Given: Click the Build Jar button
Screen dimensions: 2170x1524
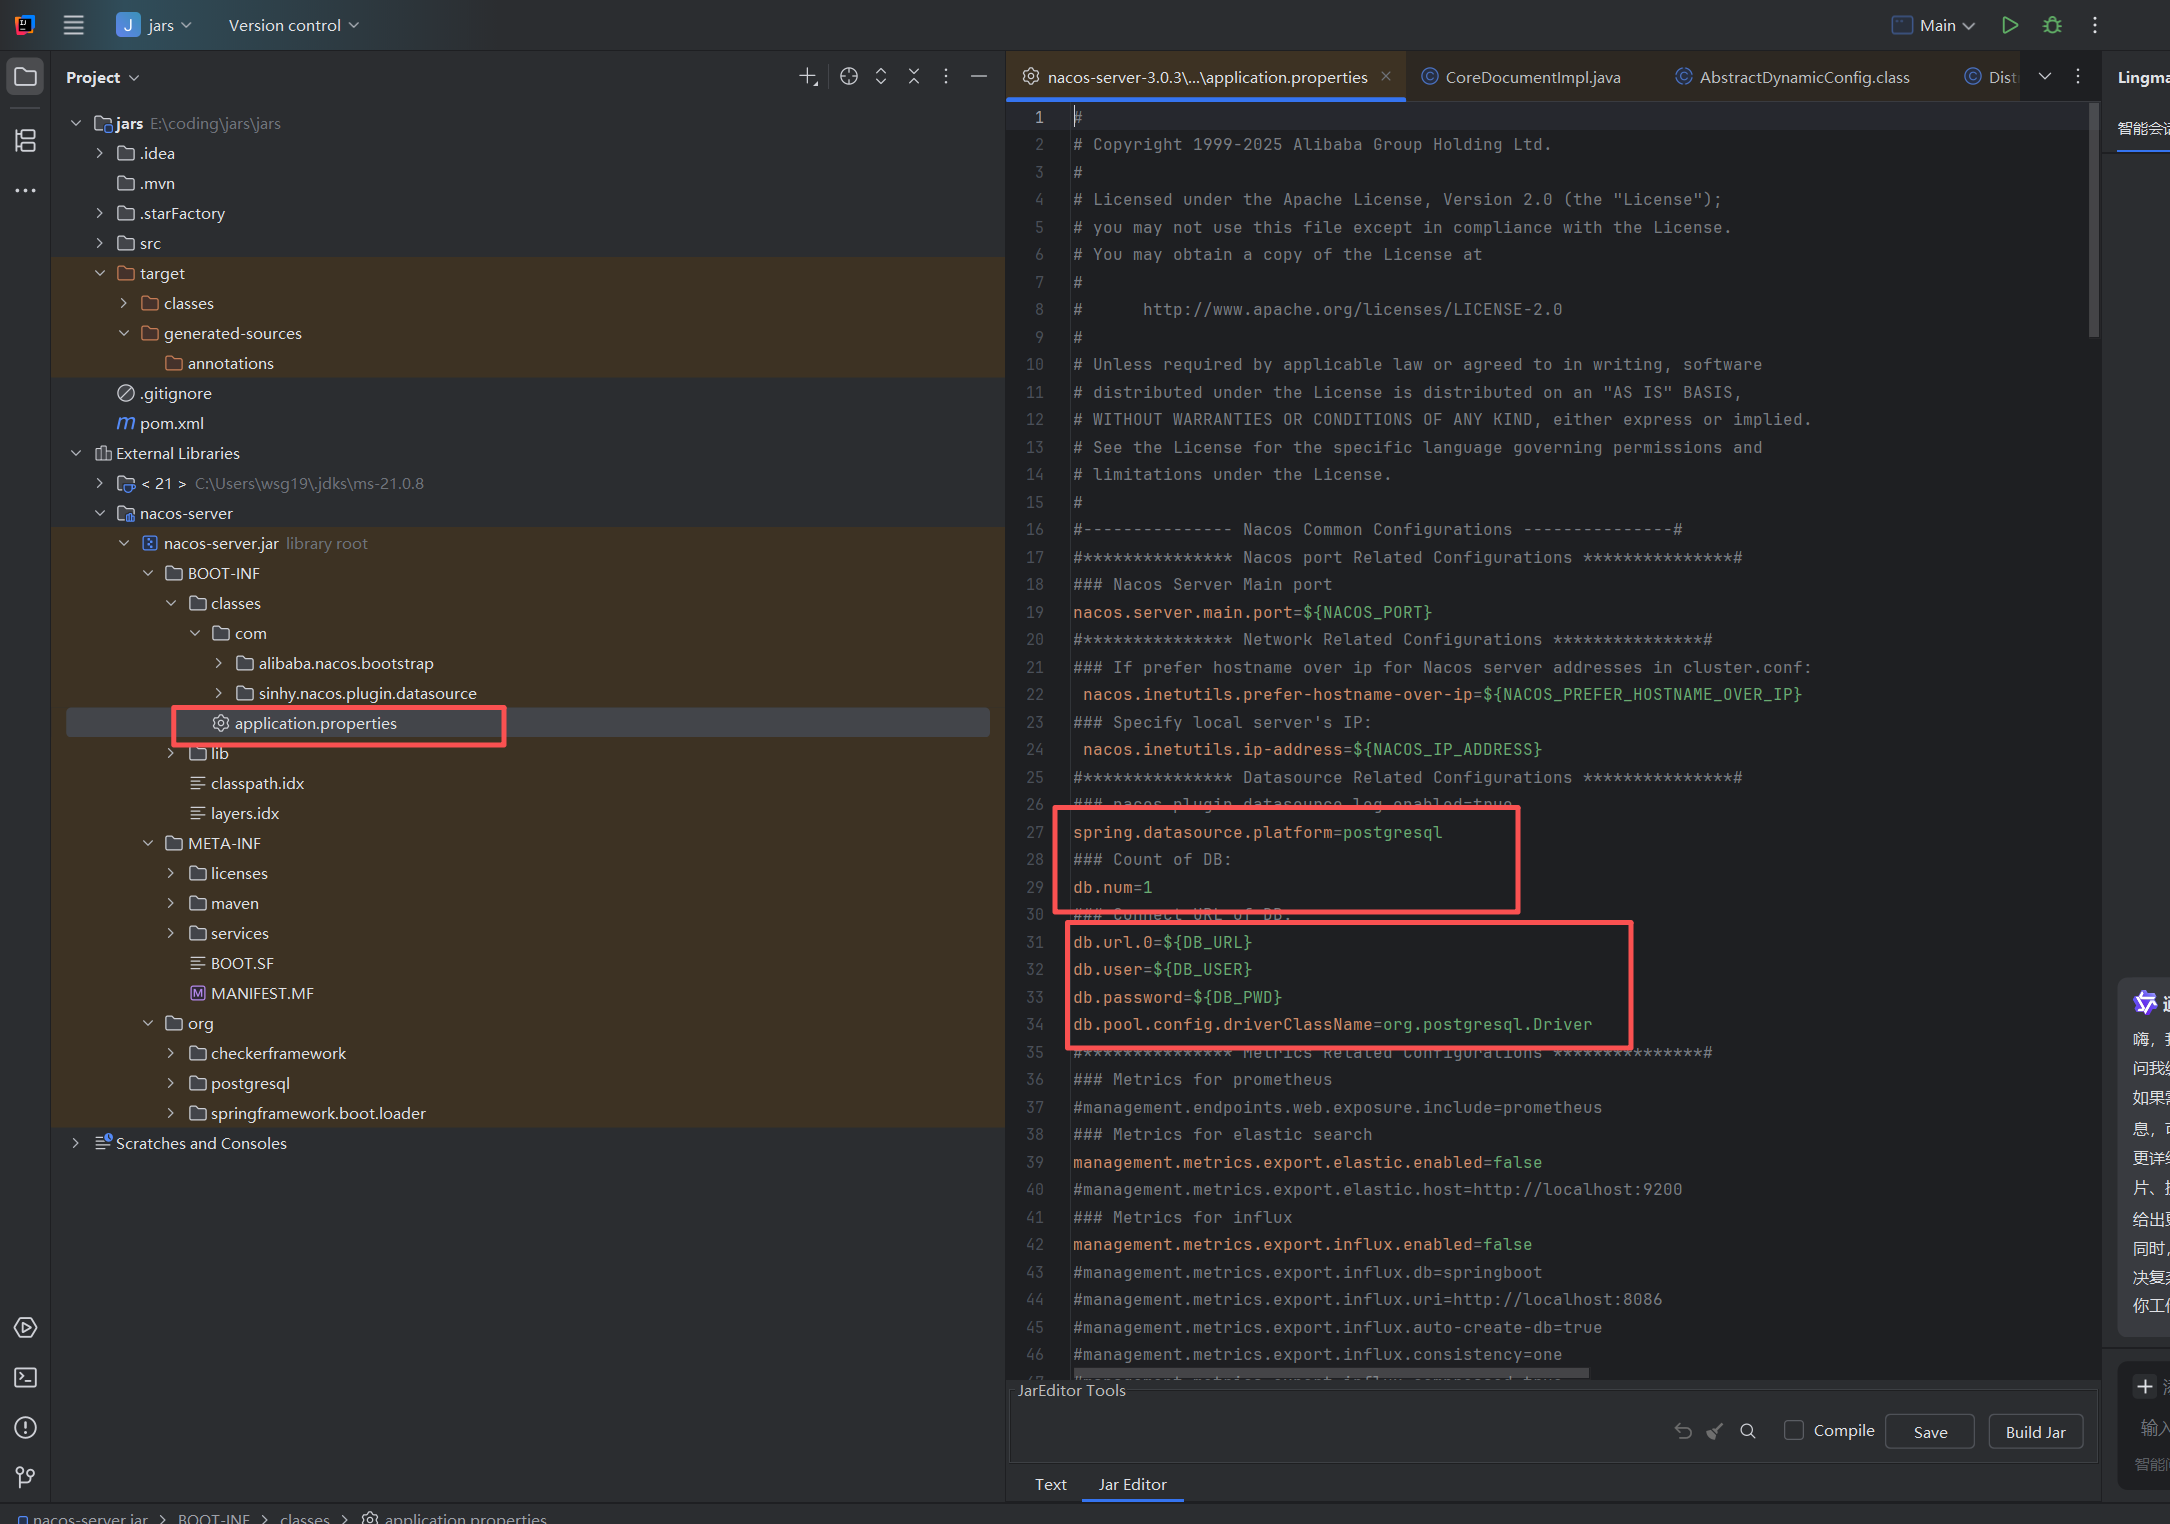Looking at the screenshot, I should coord(2035,1432).
